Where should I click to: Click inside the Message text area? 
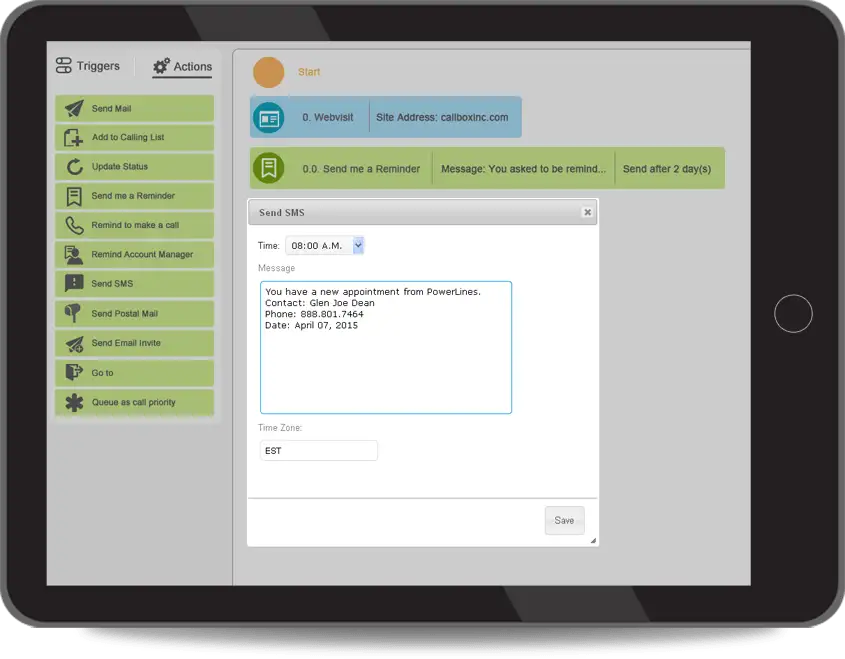pos(386,348)
